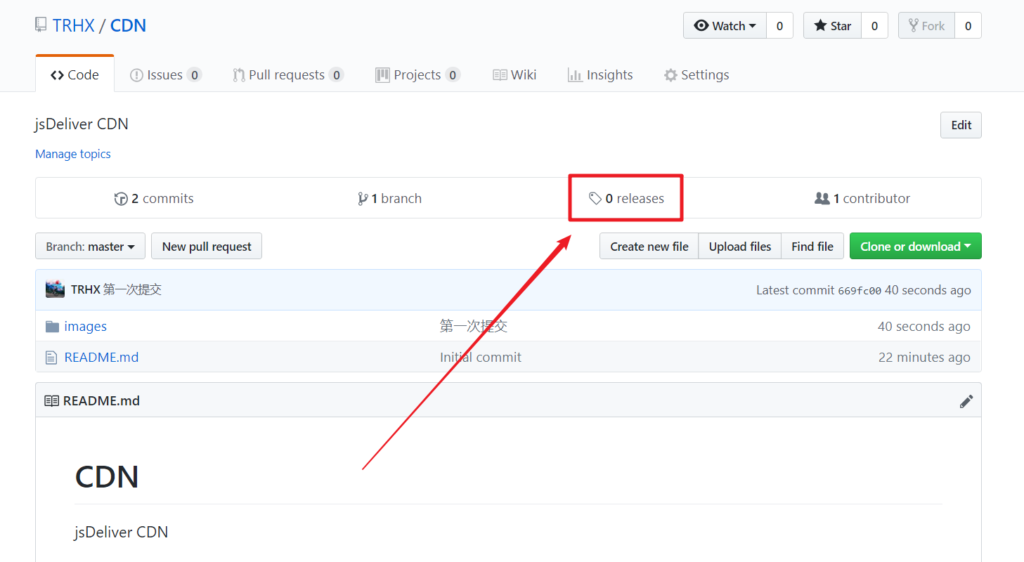Click the stargazers count next to Star
The height and width of the screenshot is (562, 1024).
[x=874, y=25]
